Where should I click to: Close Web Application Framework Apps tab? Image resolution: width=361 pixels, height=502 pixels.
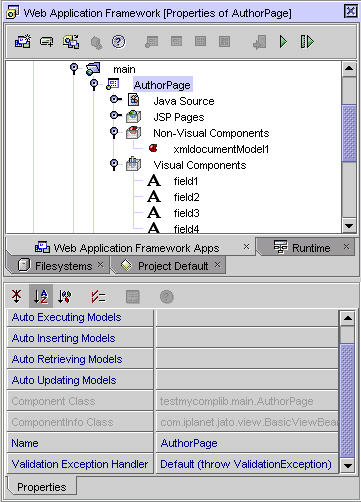pos(246,246)
